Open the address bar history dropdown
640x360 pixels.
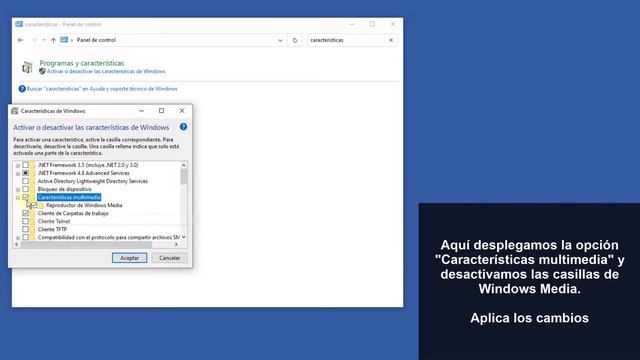point(280,40)
